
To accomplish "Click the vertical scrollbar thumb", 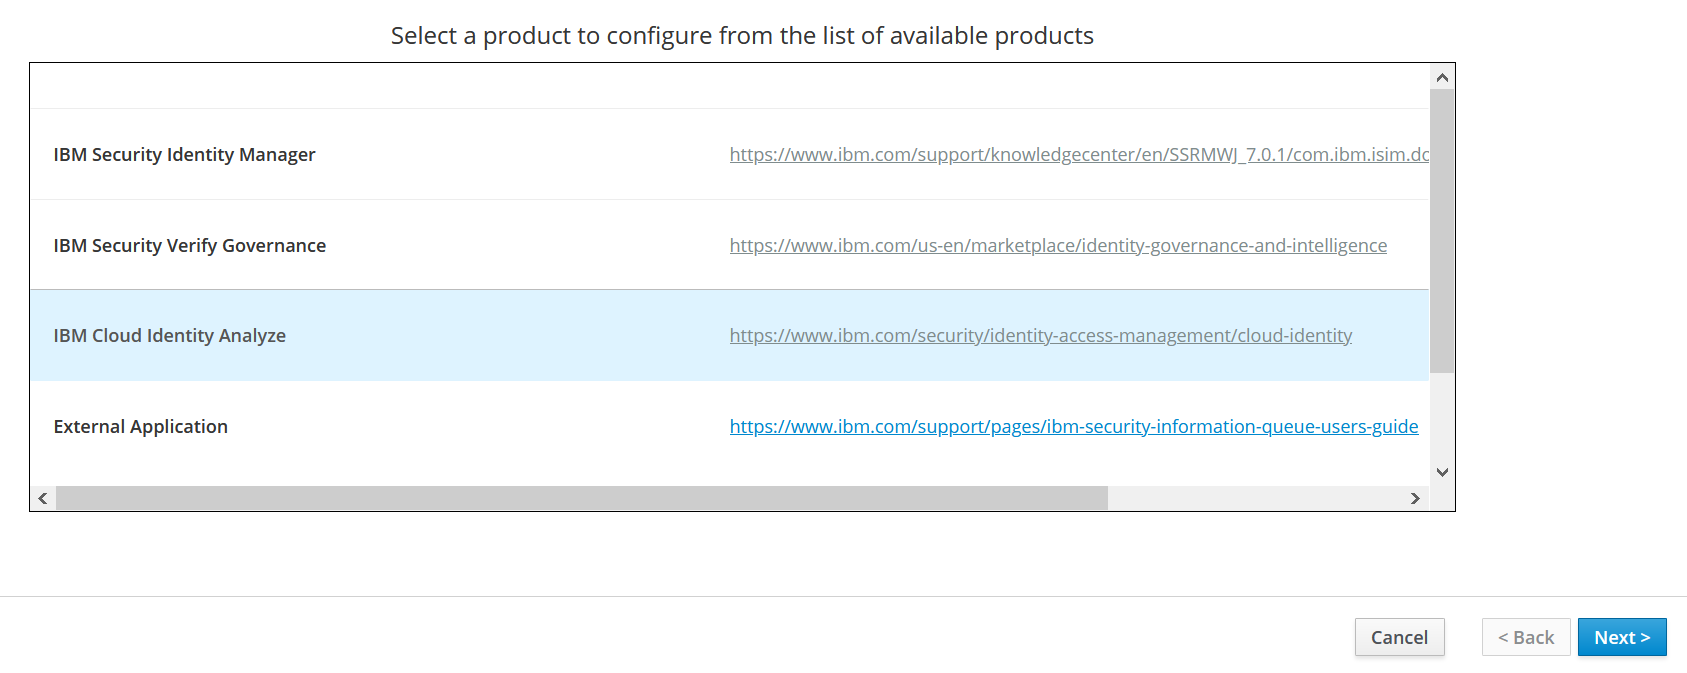I will 1442,230.
